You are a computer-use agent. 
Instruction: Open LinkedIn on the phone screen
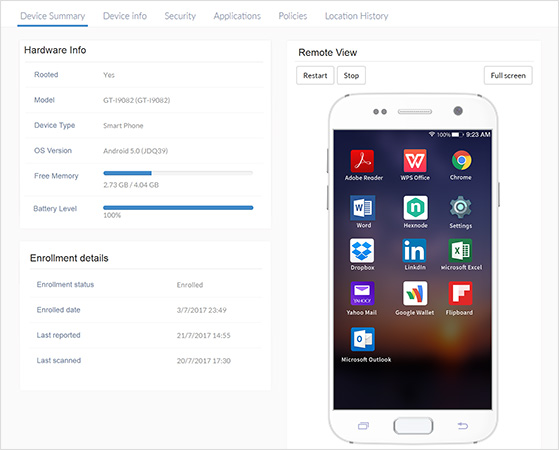(x=415, y=250)
